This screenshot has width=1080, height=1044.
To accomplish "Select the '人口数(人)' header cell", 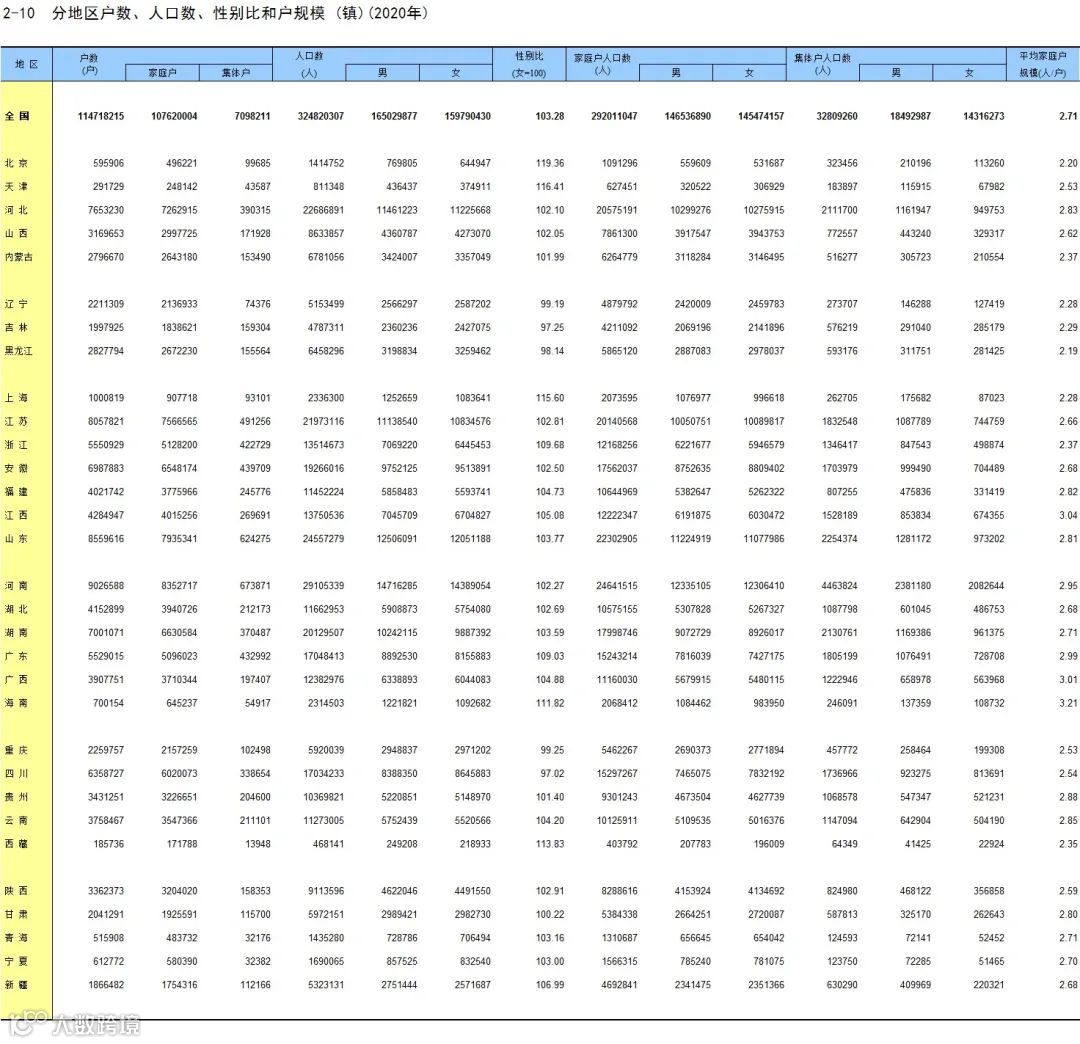I will [309, 64].
